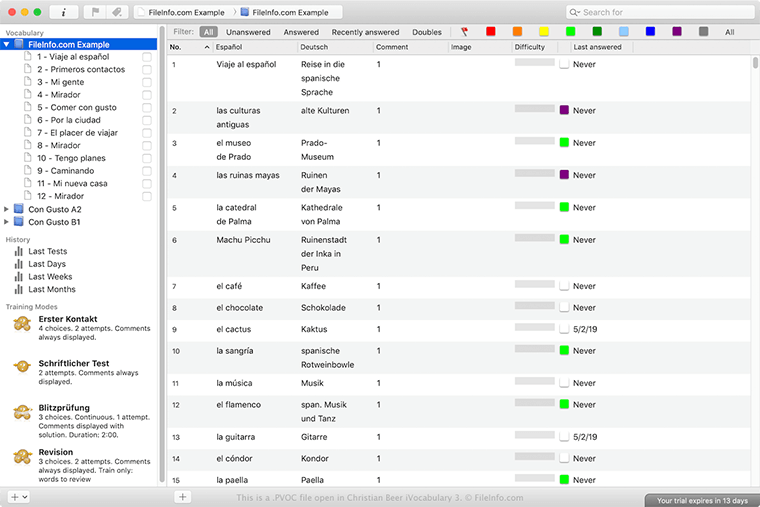Click the tag icon in toolbar

(x=118, y=12)
